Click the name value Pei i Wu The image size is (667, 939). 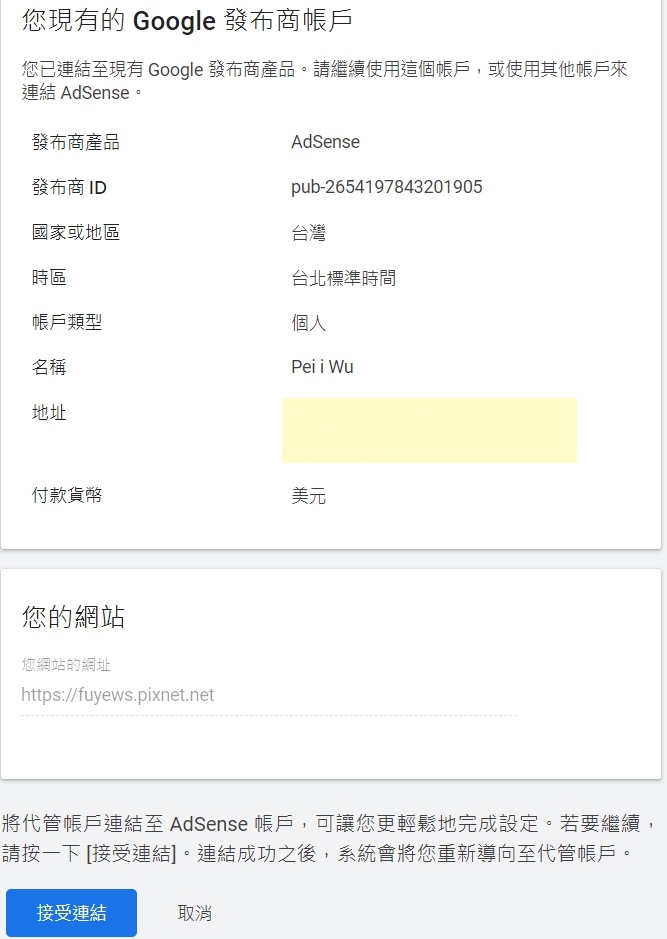click(x=322, y=367)
